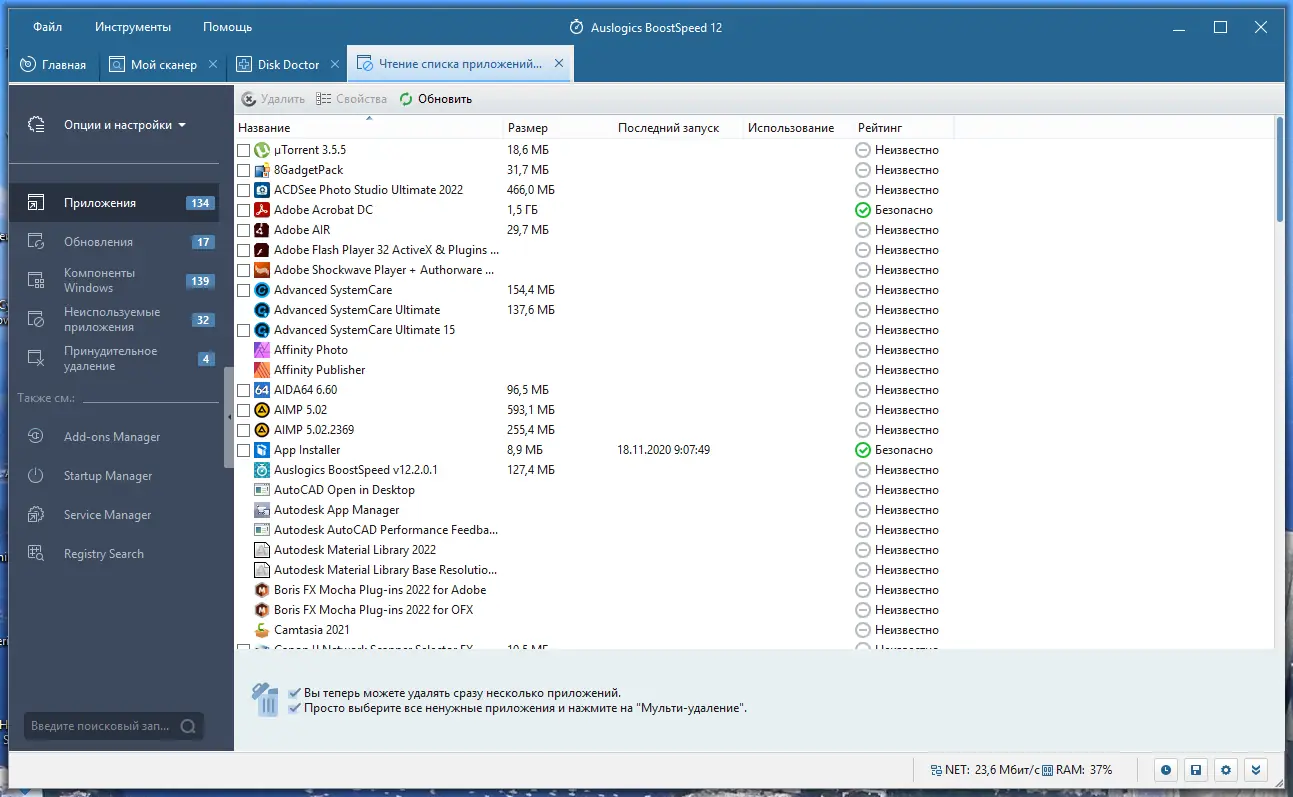The width and height of the screenshot is (1293, 797).
Task: Click the Компоненты Windows sidebar icon
Action: tap(36, 281)
